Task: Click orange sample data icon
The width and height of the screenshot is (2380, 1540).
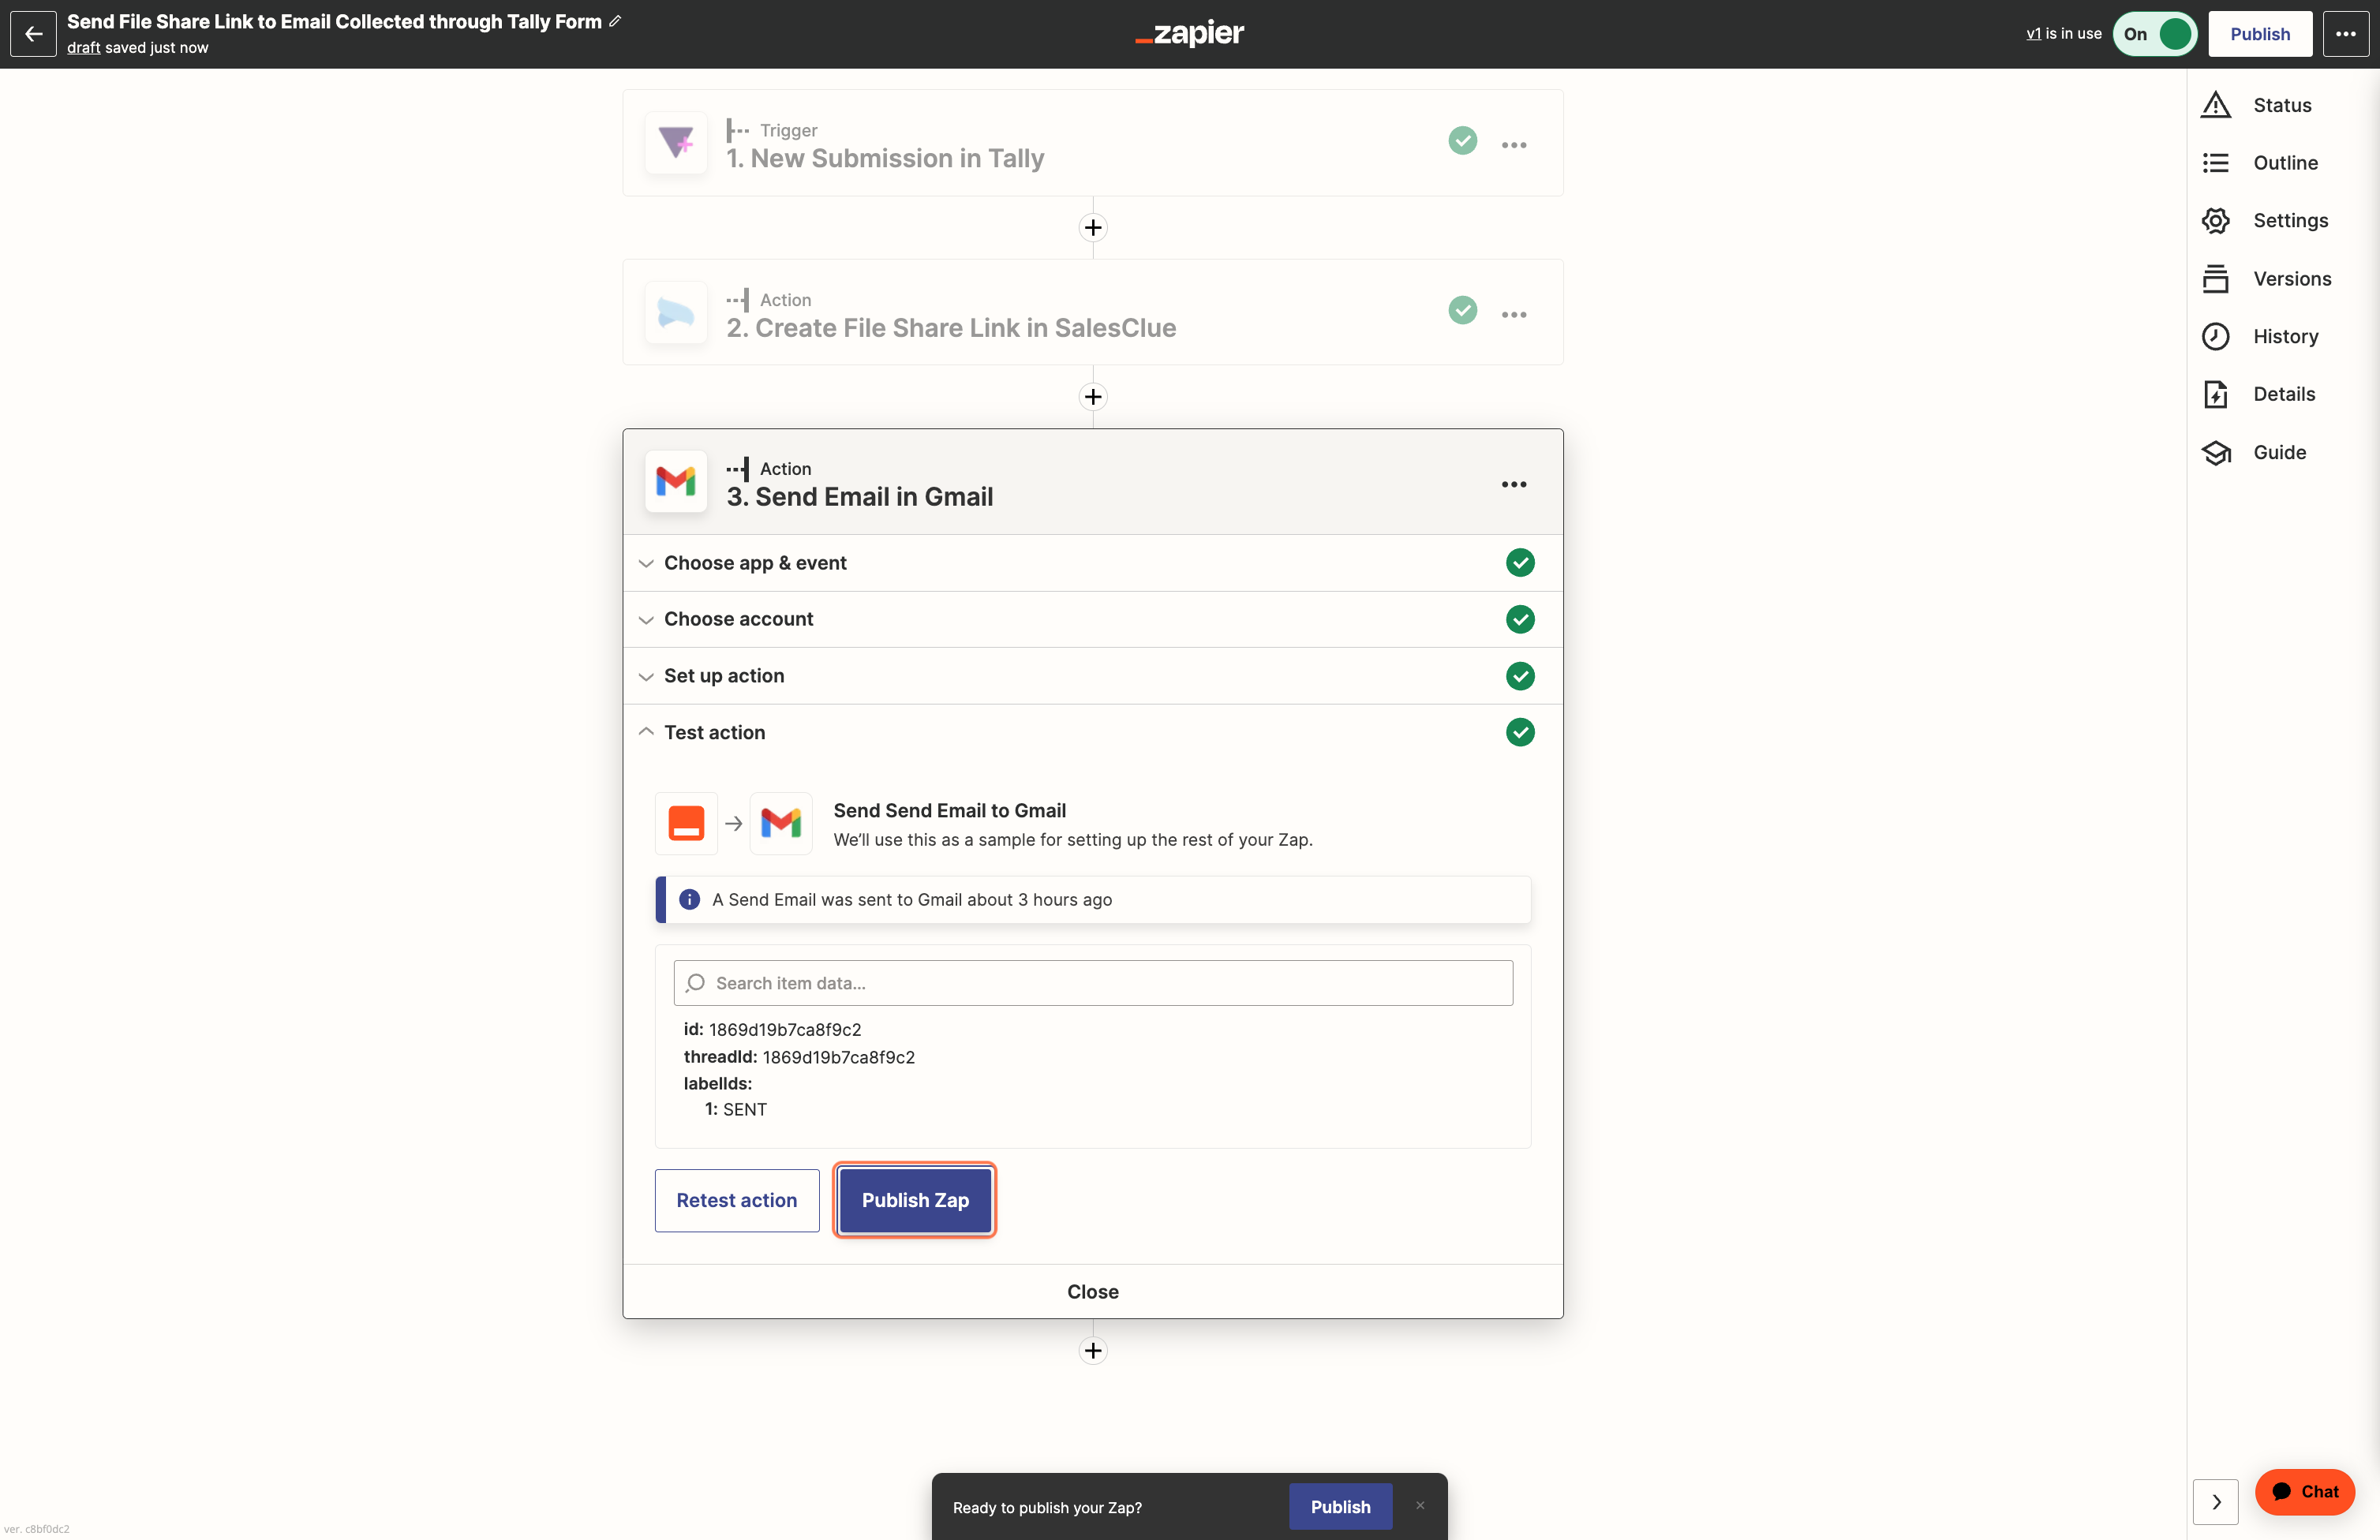Action: tap(686, 824)
